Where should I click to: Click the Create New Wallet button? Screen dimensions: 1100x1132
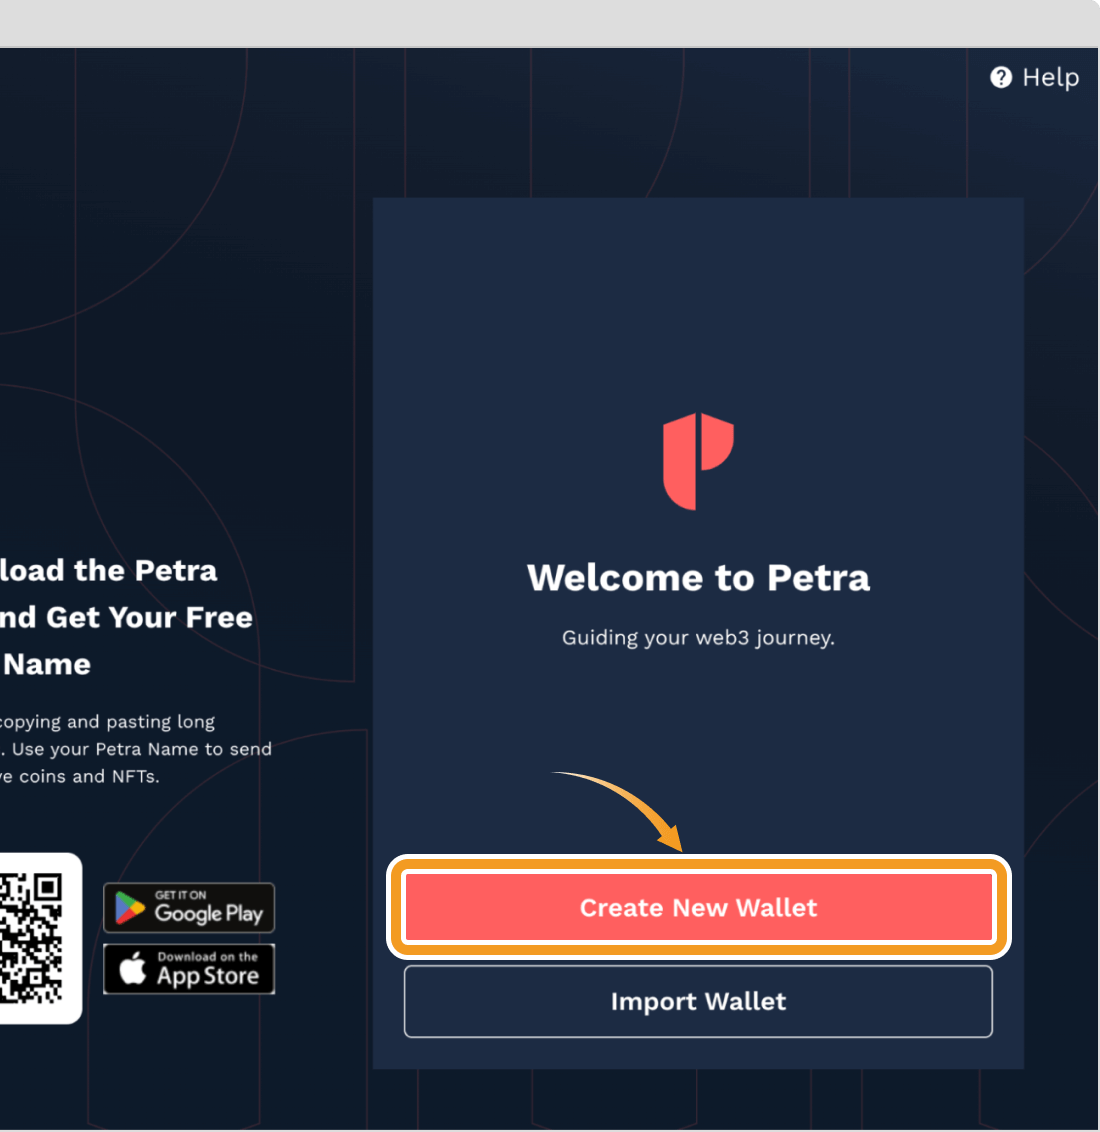point(698,907)
